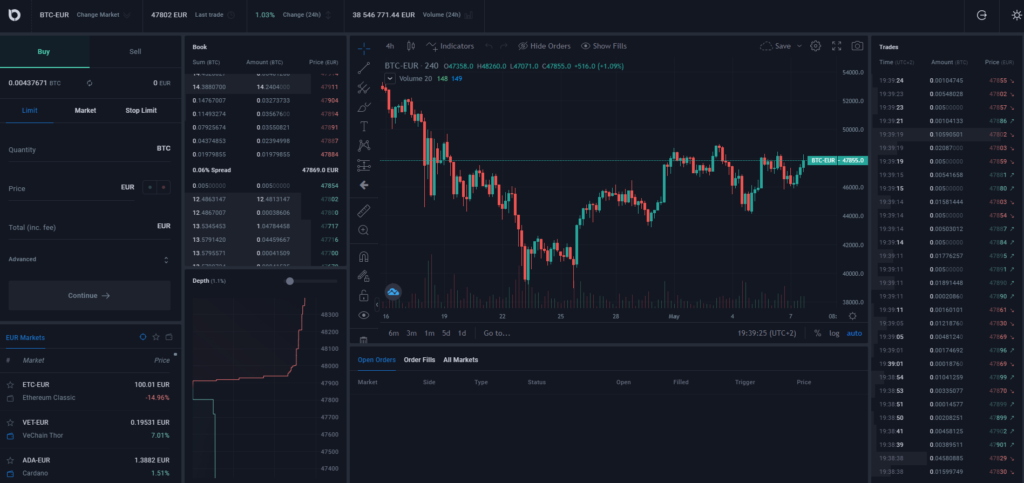Select the trend line drawing tool
This screenshot has height=483, width=1024.
tap(363, 67)
